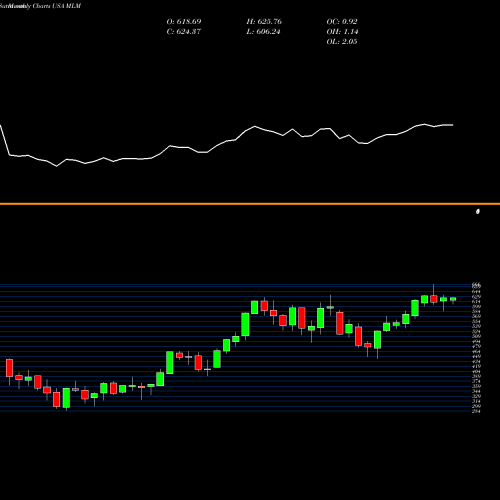Viewport: 500px width, 500px height.
Task: Click the "OL: 2.05" value
Action: tap(342, 42)
